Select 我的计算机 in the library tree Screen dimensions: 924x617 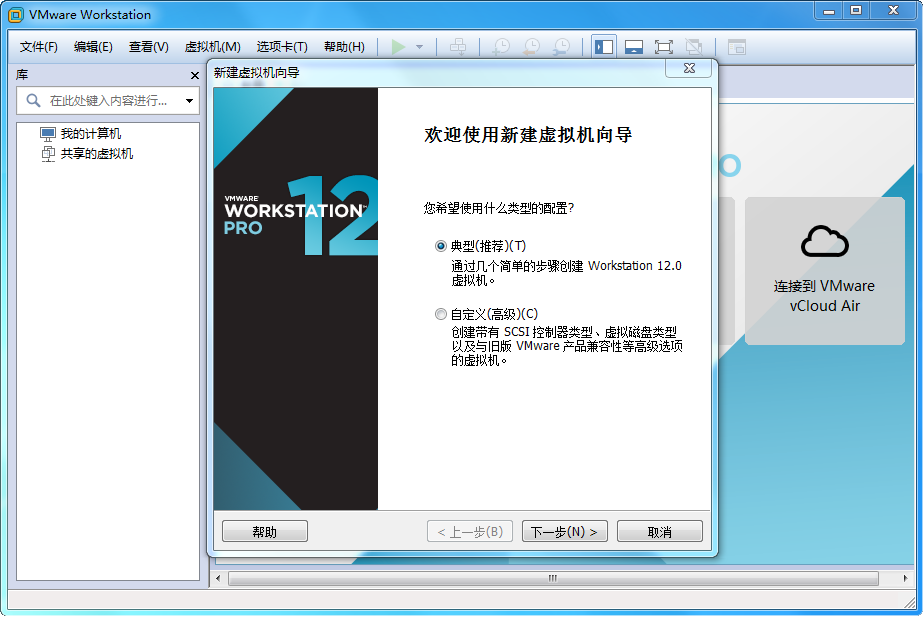[90, 134]
